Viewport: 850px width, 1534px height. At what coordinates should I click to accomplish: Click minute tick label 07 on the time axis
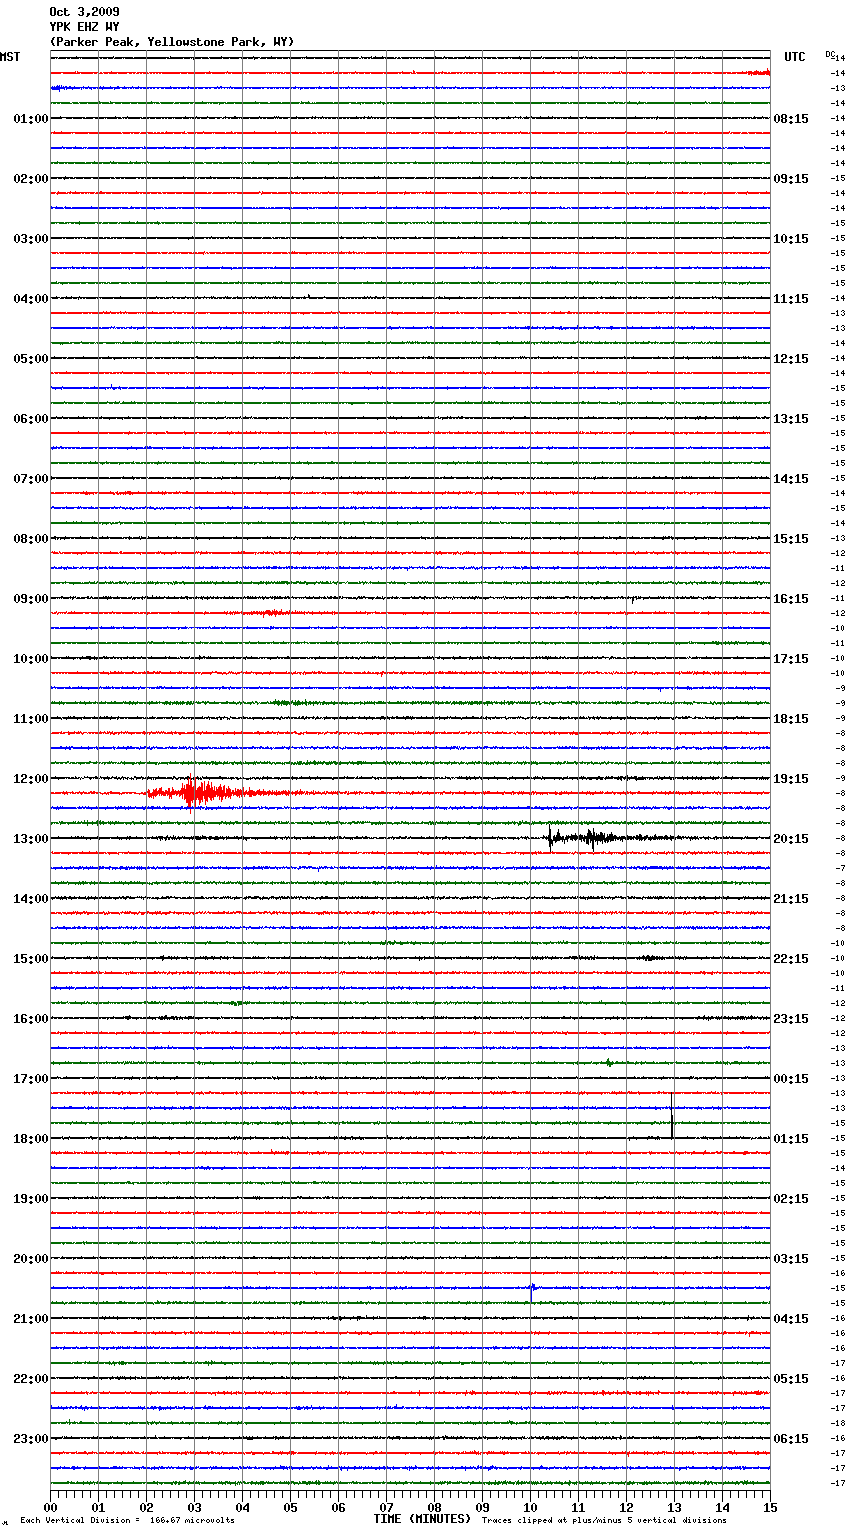[386, 1507]
